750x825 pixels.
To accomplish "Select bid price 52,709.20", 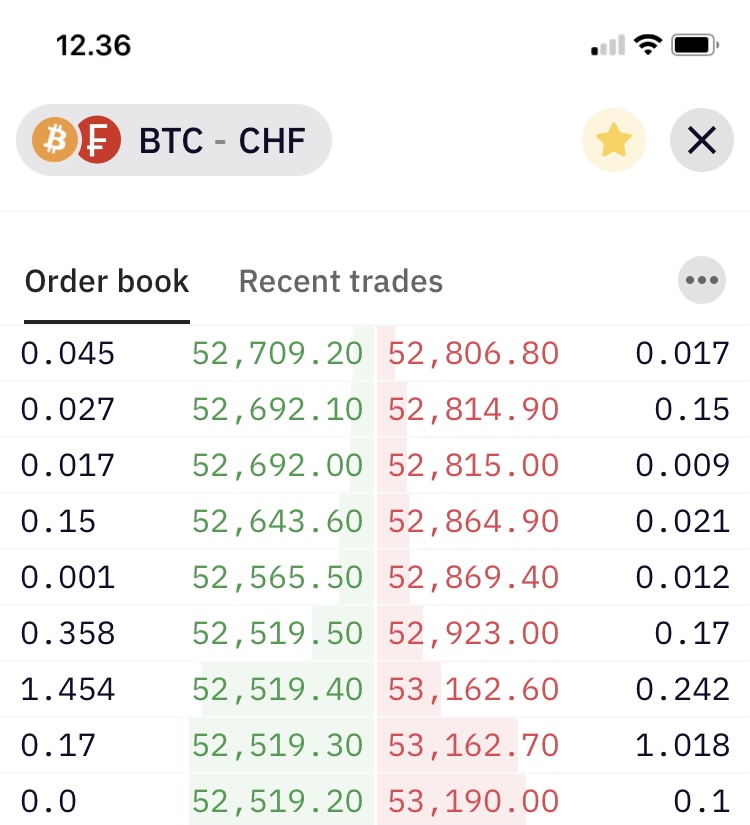I will [x=277, y=353].
